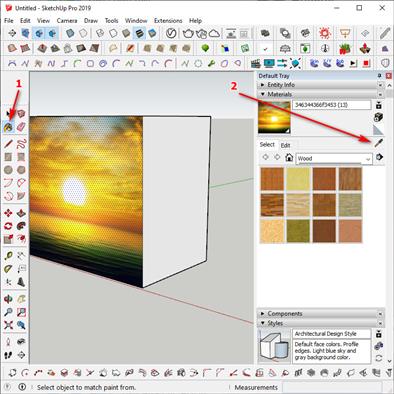Open the Extensions menu
394x394 pixels.
(168, 21)
